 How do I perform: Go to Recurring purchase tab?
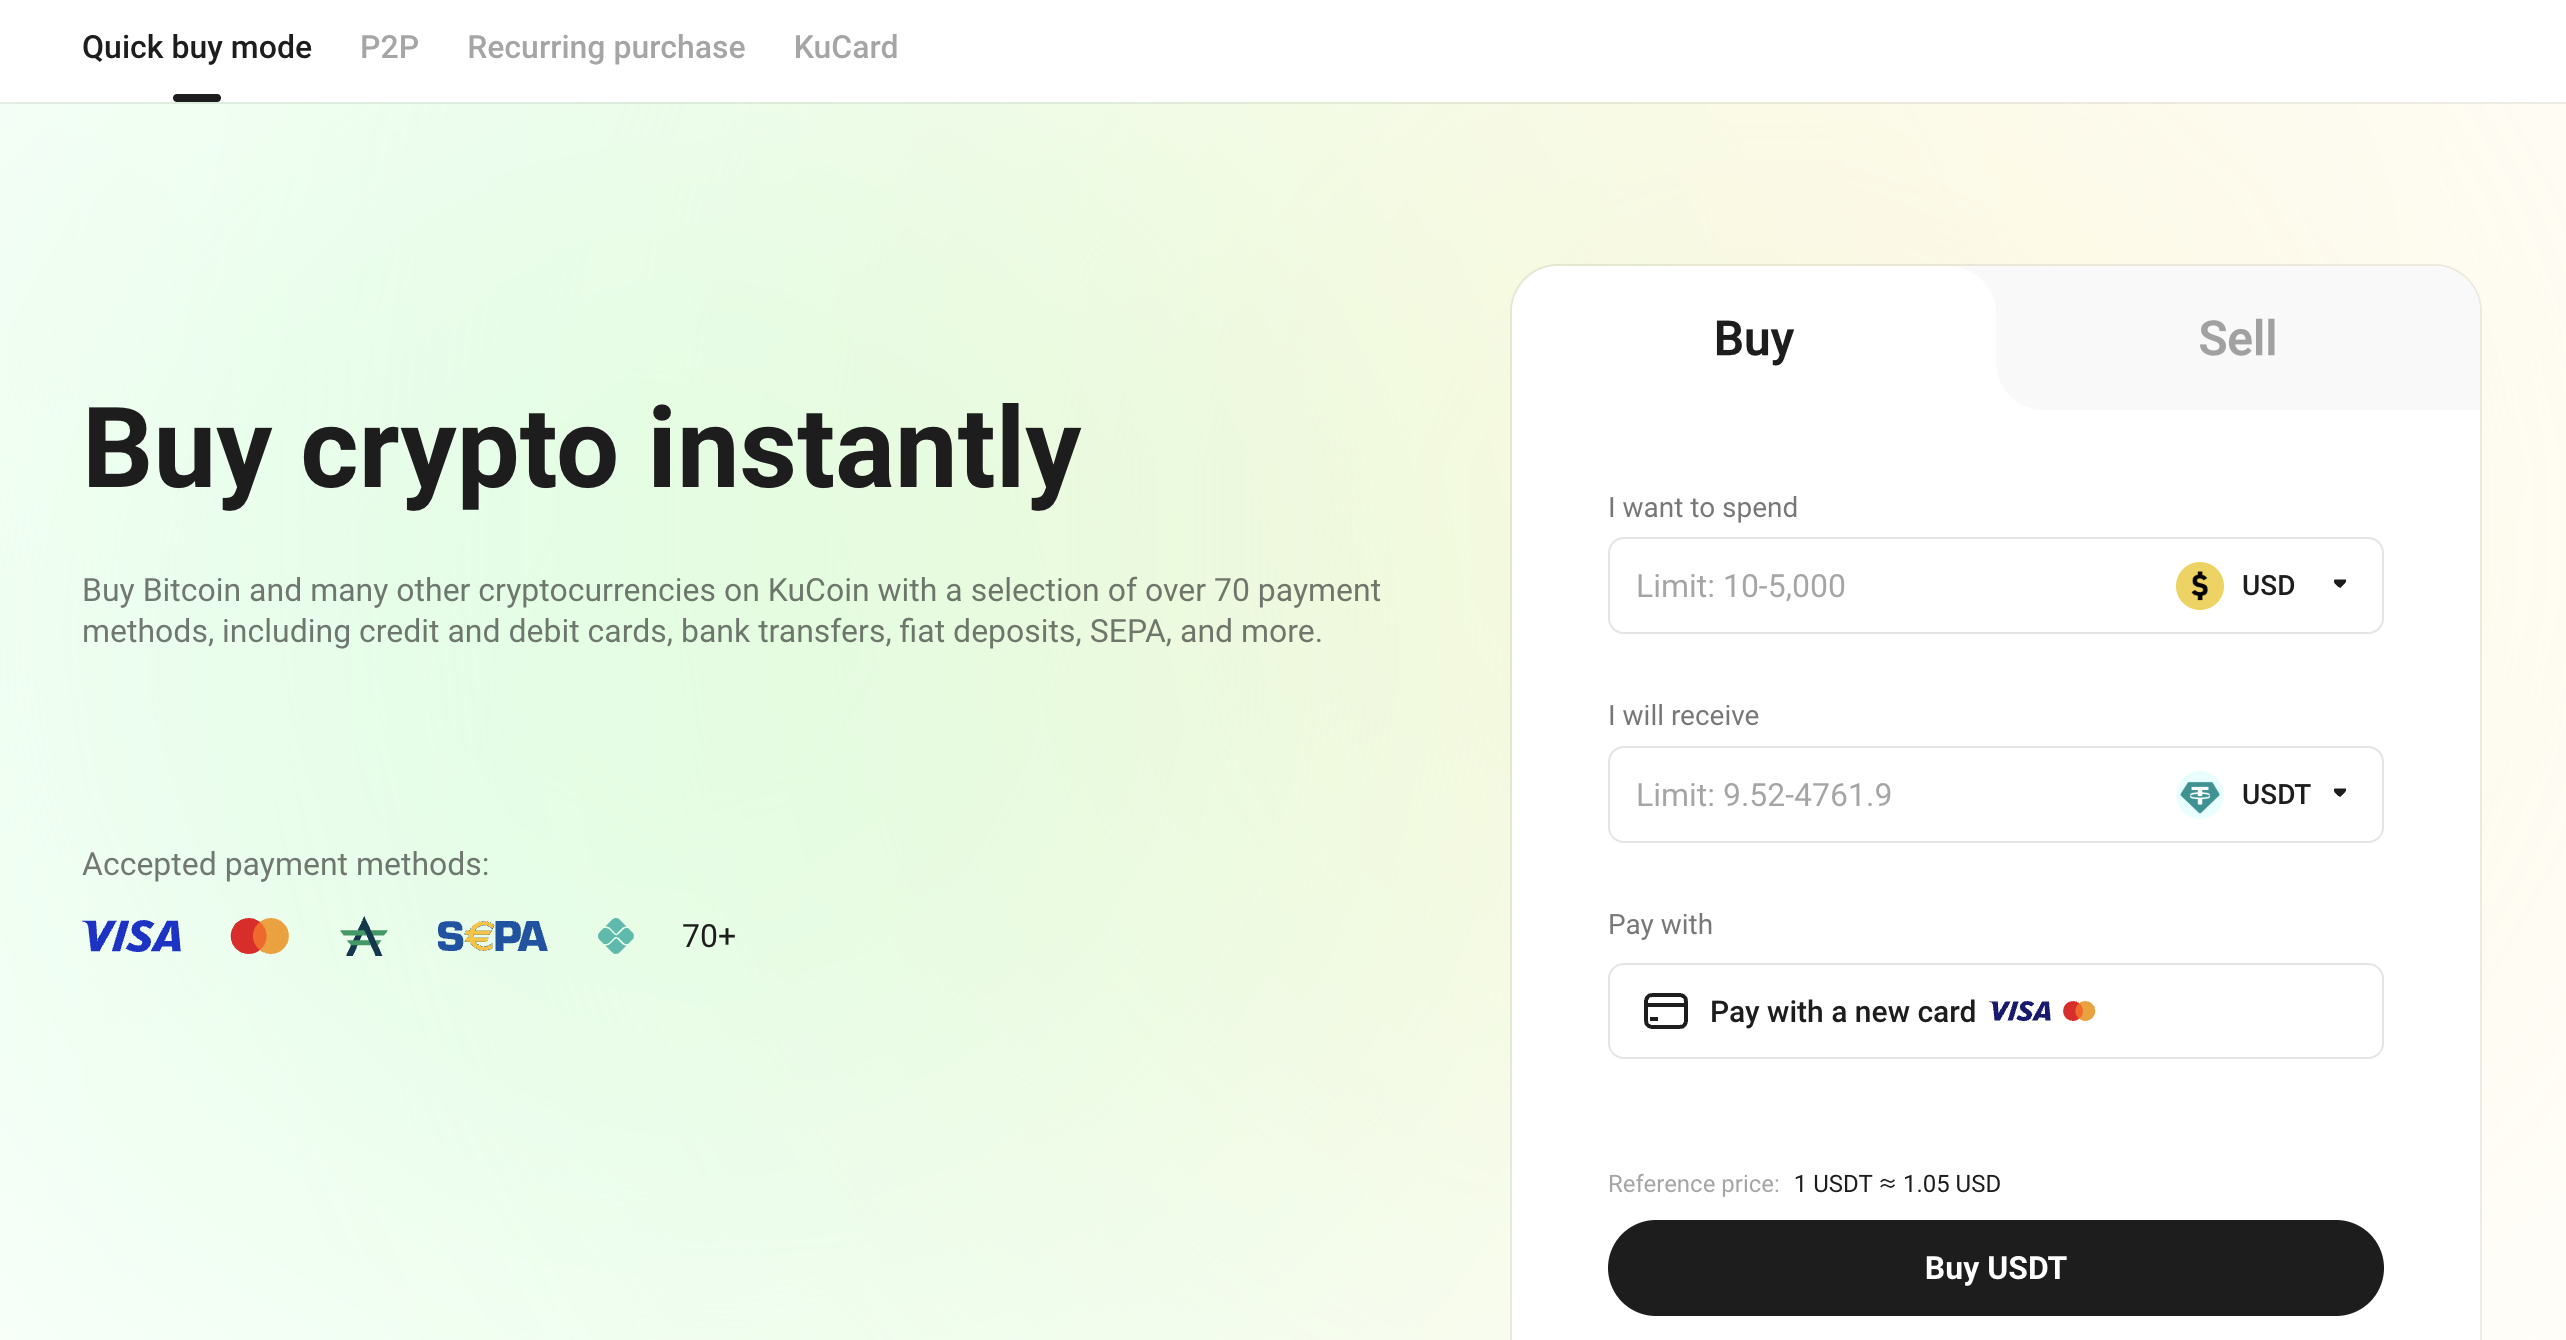coord(606,47)
